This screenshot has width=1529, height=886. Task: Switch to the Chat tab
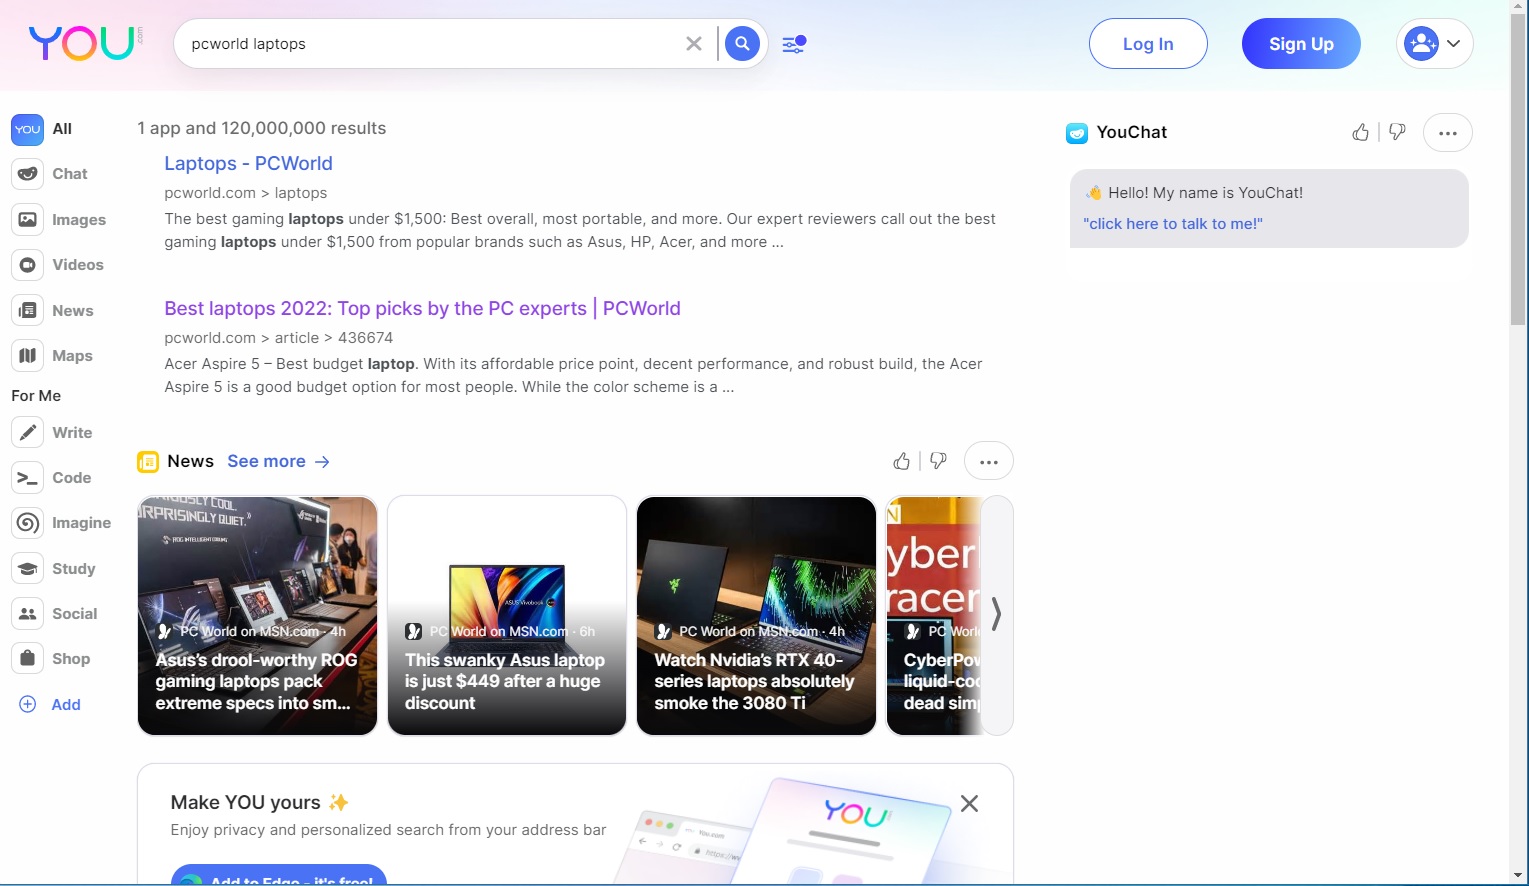pos(50,174)
